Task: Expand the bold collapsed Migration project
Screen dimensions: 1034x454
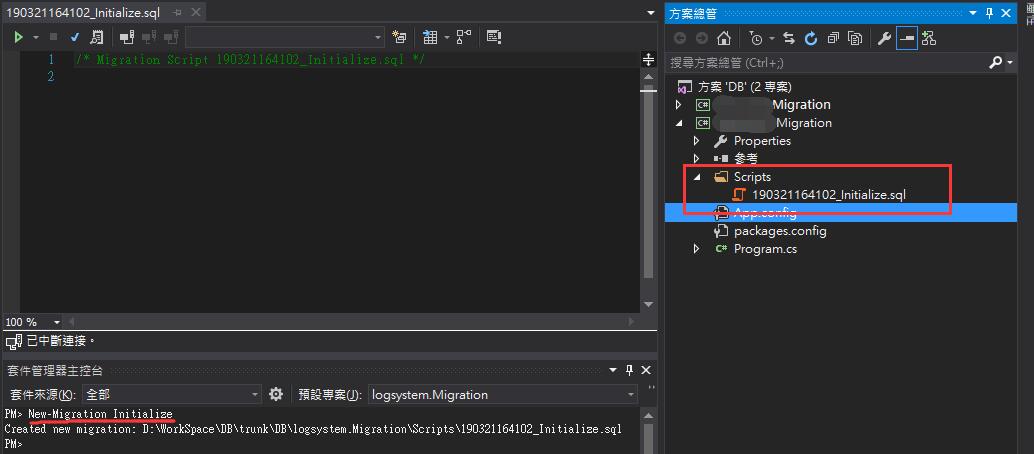Action: click(679, 104)
